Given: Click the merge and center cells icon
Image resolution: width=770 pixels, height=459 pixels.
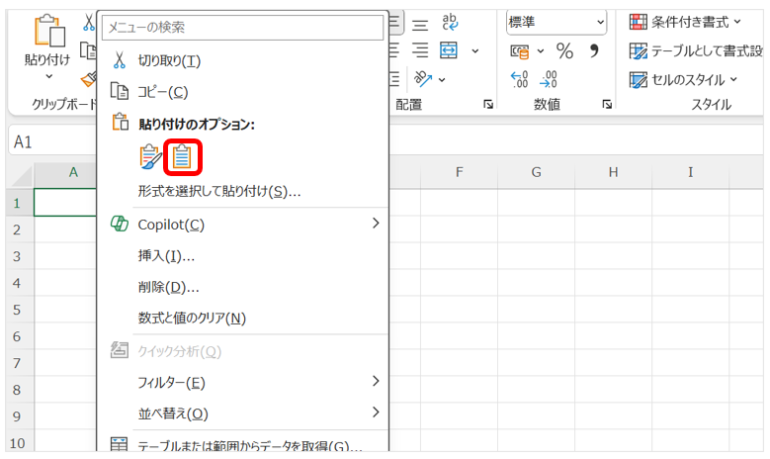Looking at the screenshot, I should [449, 51].
